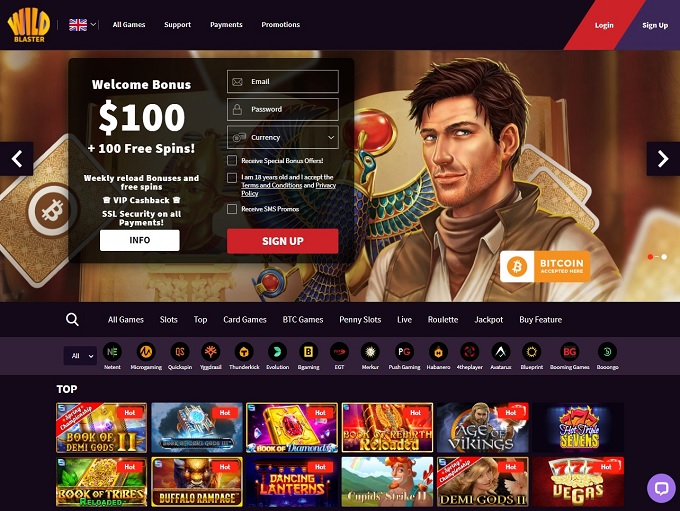
Task: Open the language flag selector
Action: [82, 25]
